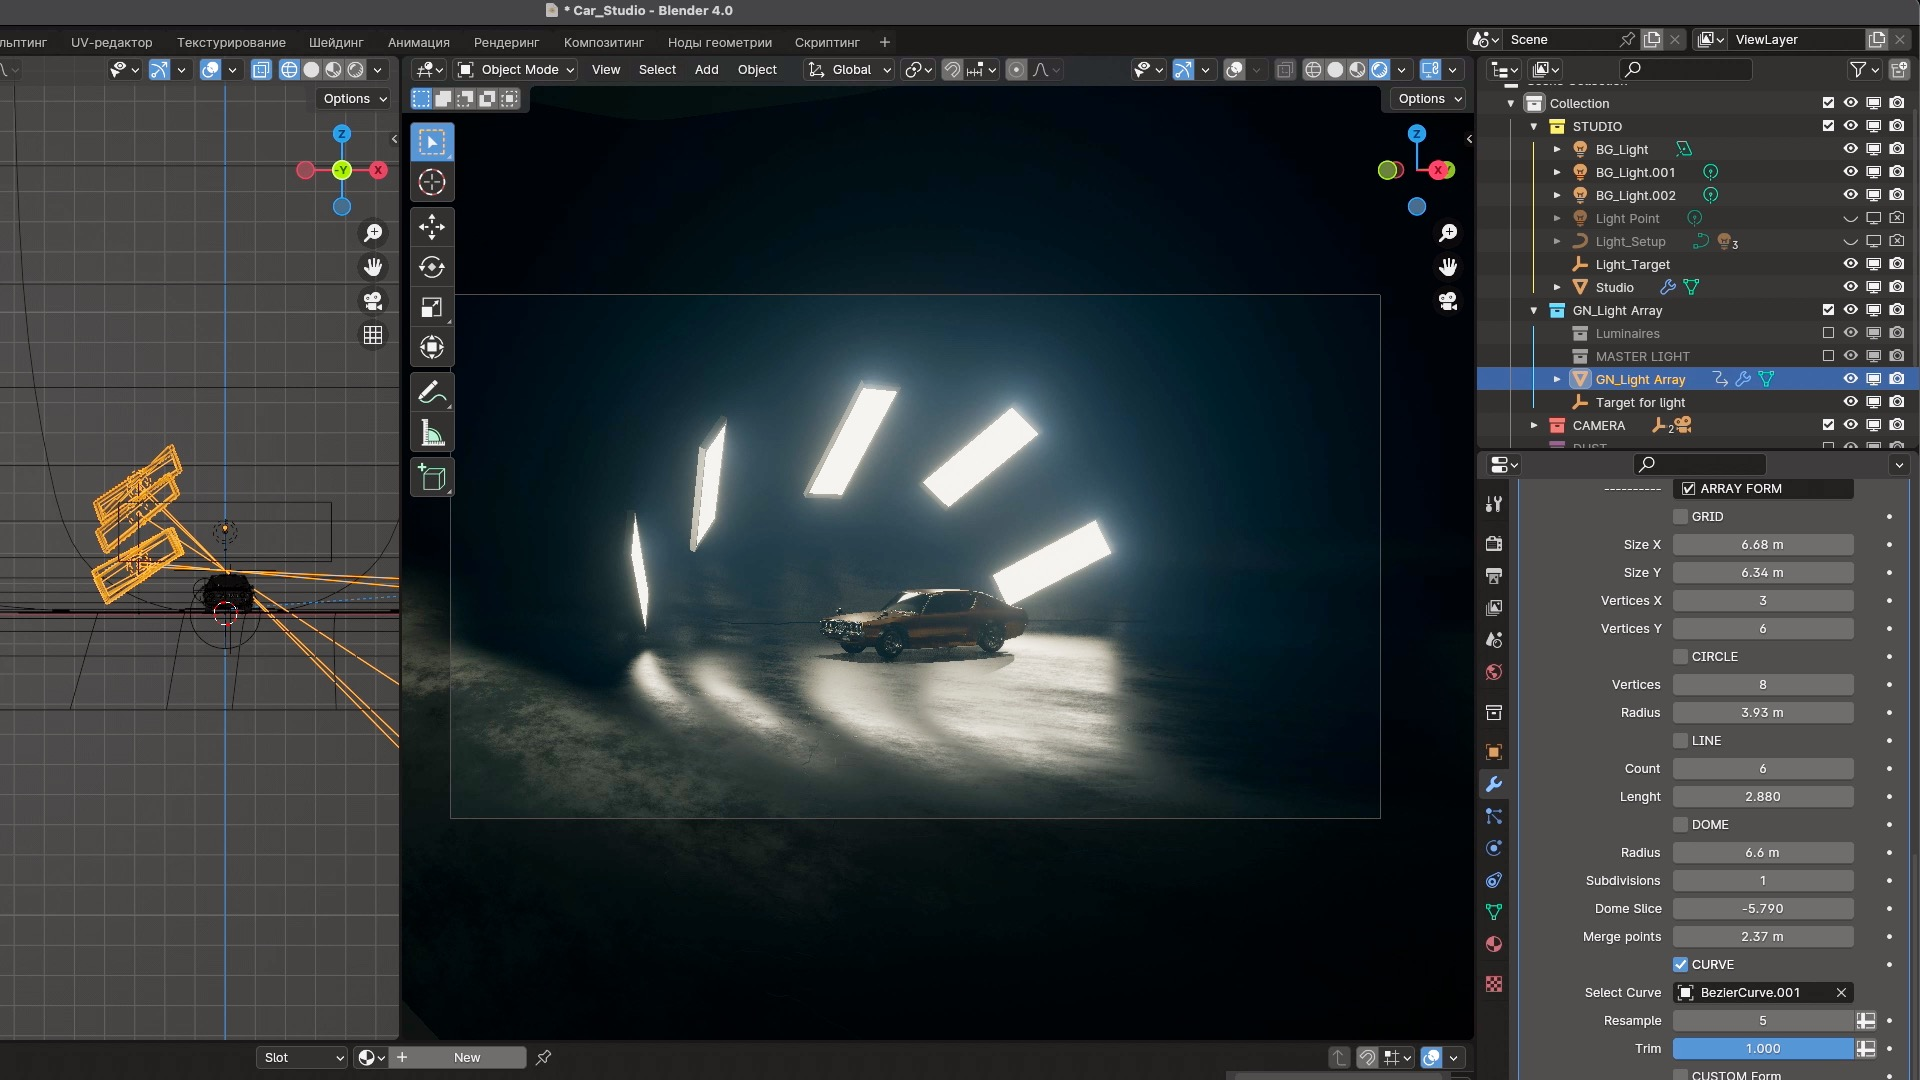Switch to the Шейдинг workspace tab
Image resolution: width=1920 pixels, height=1080 pixels.
point(336,42)
